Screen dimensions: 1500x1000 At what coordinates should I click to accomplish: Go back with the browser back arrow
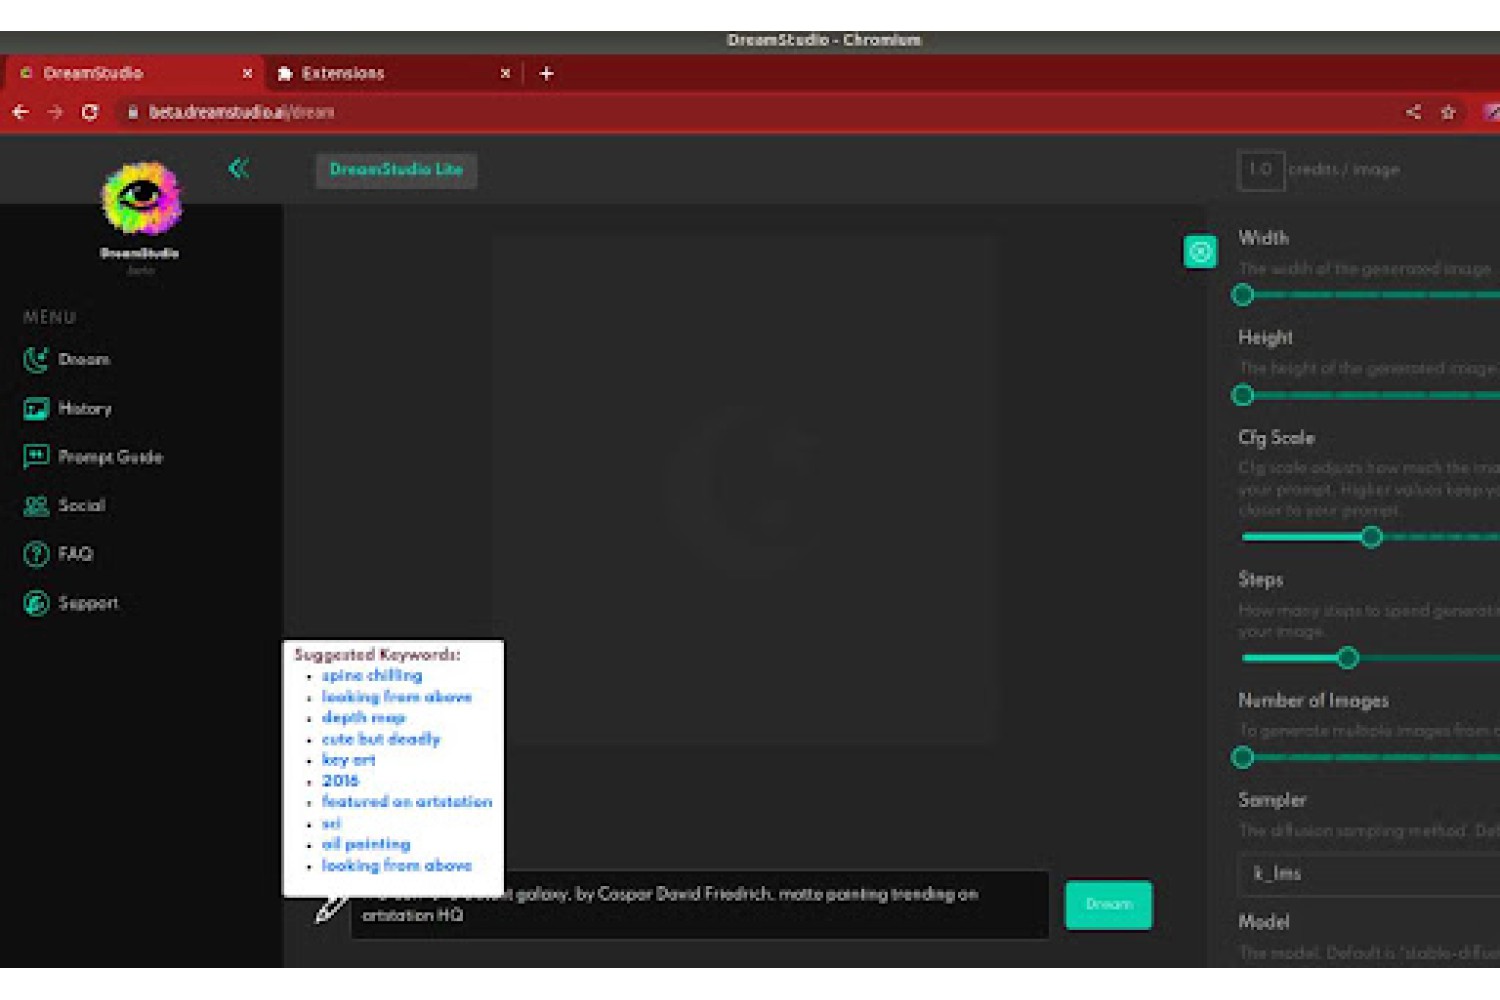[20, 112]
